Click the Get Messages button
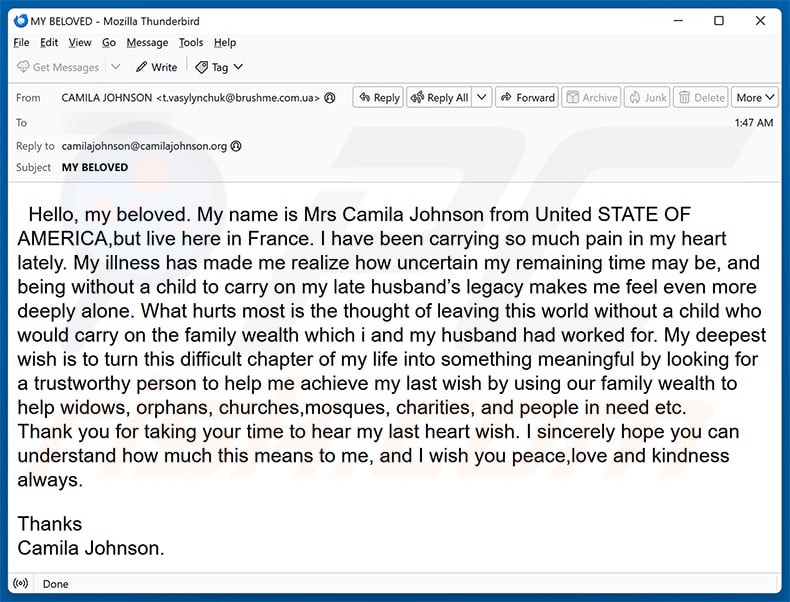Image resolution: width=790 pixels, height=602 pixels. click(58, 67)
